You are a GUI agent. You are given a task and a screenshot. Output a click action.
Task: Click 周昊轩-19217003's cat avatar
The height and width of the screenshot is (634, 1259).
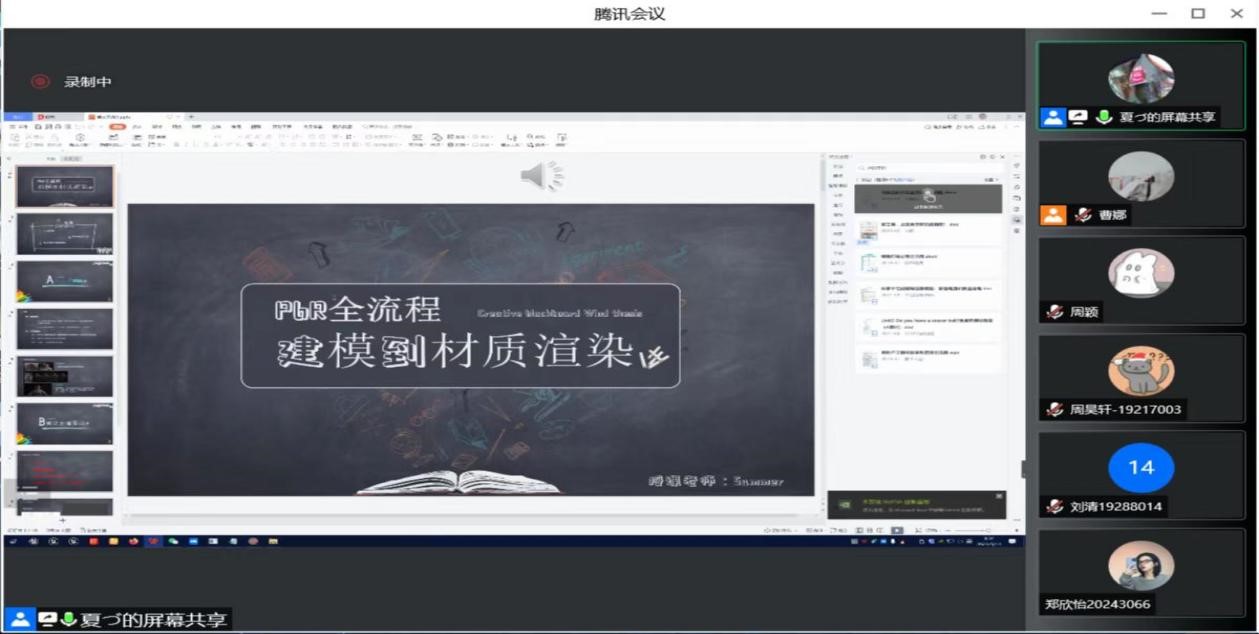point(1141,372)
